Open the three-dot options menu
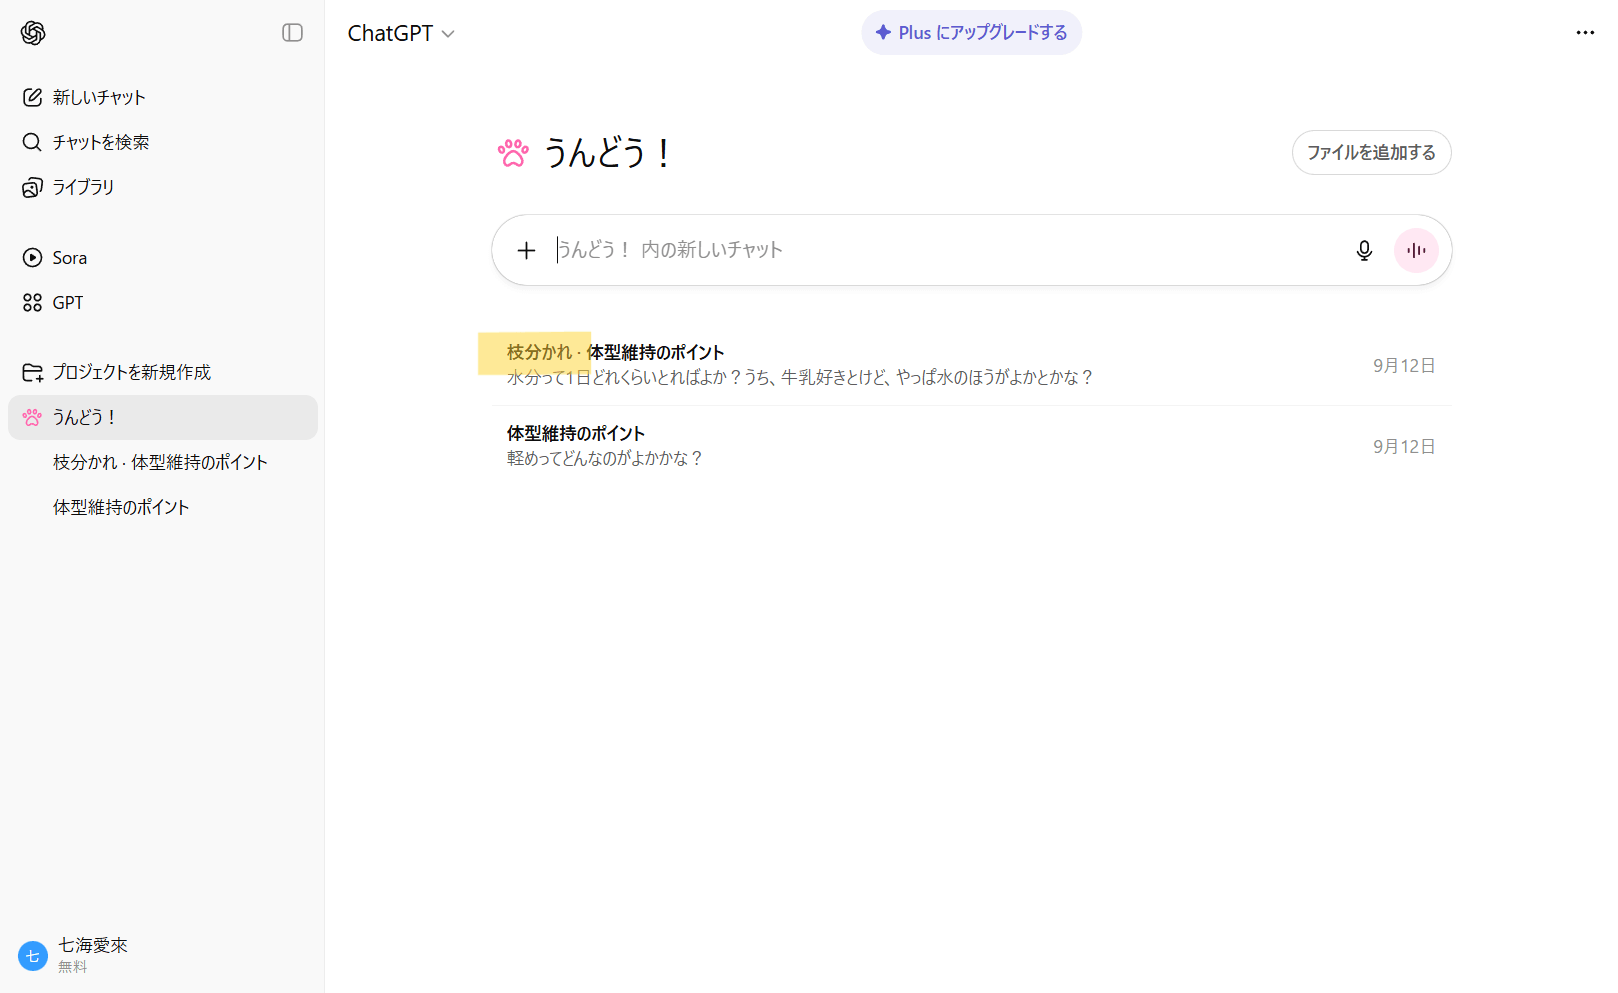This screenshot has height=993, width=1618. [x=1585, y=33]
